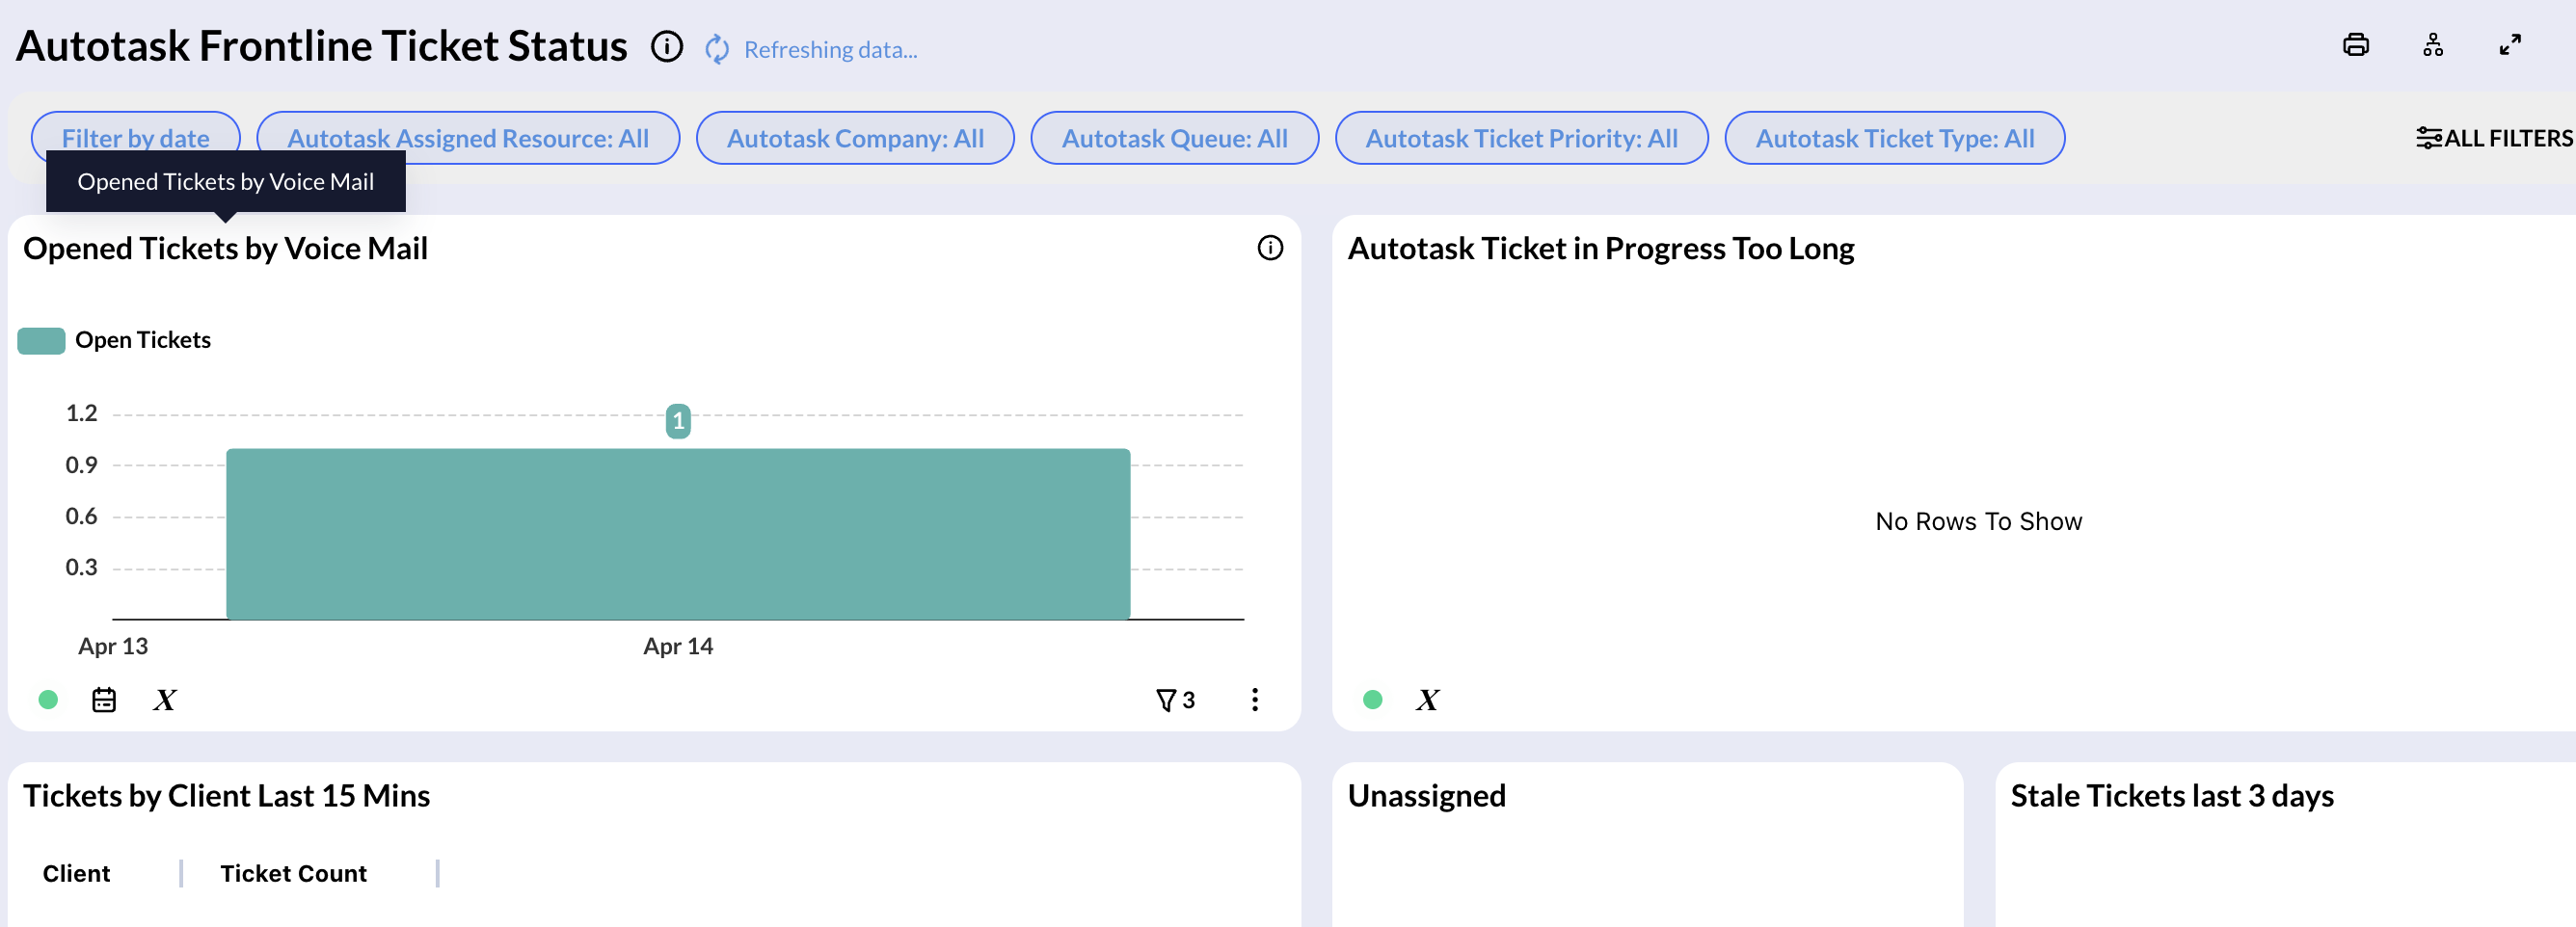Click the Refreshing data spinner icon
The image size is (2576, 927).
pos(717,49)
